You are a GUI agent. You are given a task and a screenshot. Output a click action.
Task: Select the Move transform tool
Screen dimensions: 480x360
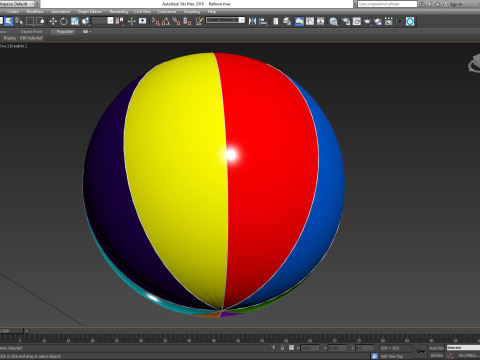[53, 21]
